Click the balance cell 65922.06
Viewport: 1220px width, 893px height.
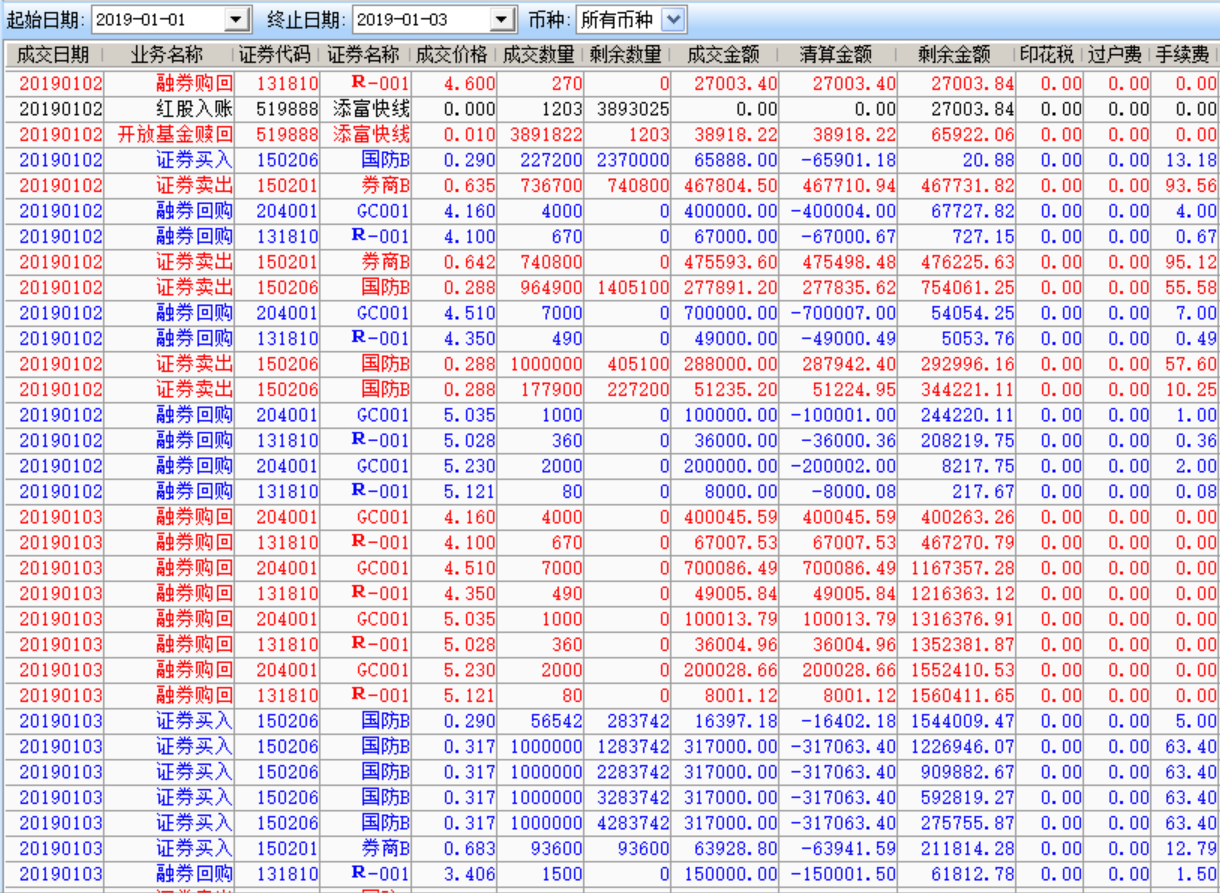956,134
